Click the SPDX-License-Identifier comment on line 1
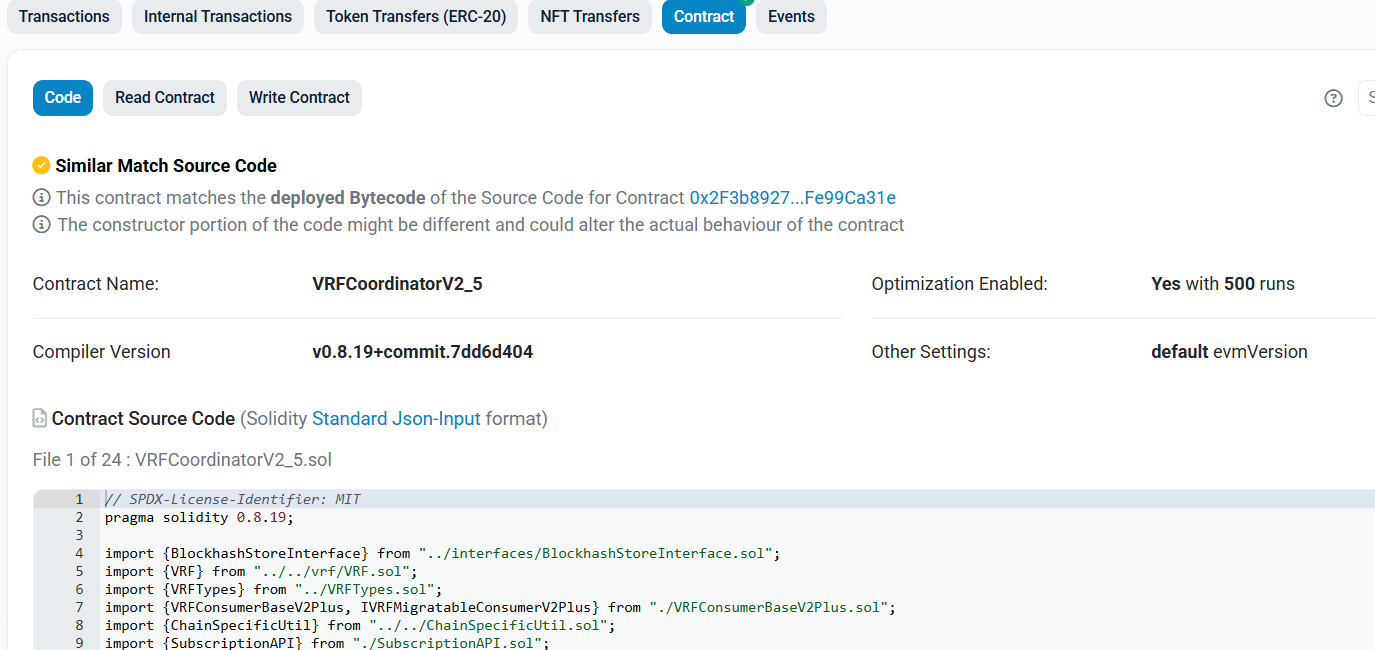Screen dimensions: 1375x650 tap(233, 499)
